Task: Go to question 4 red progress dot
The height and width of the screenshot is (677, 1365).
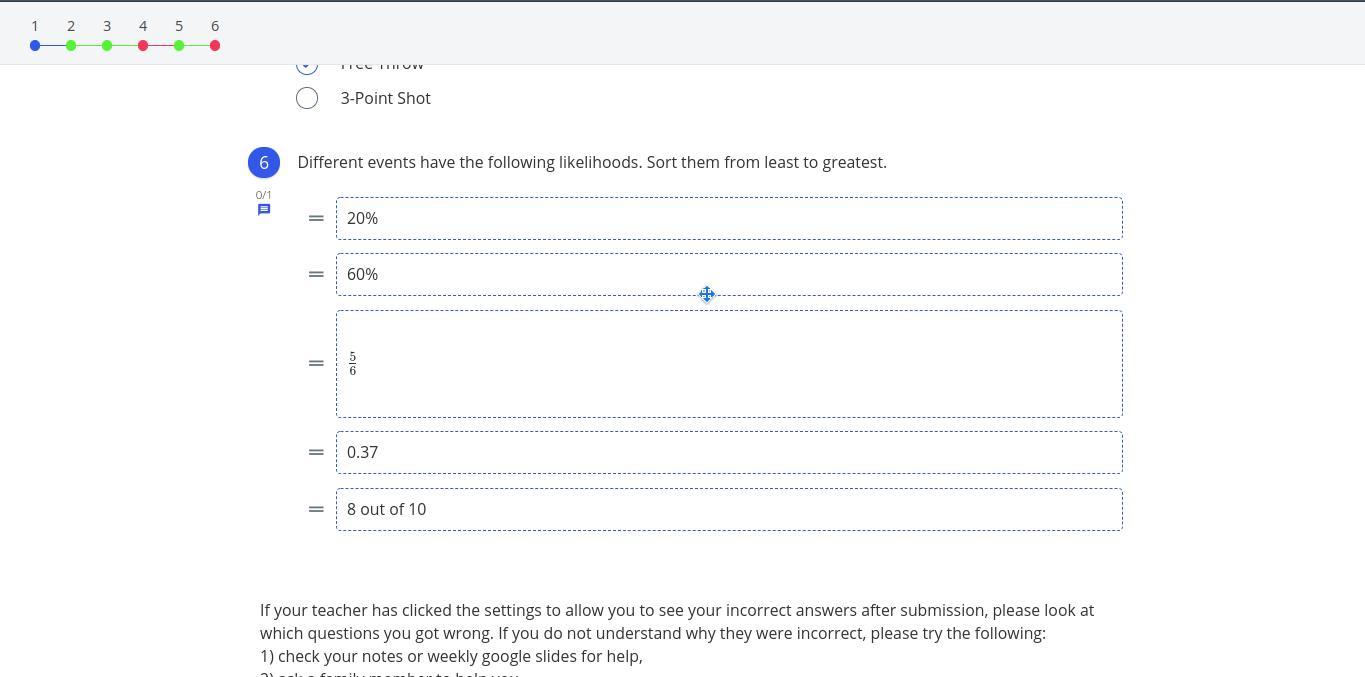Action: tap(143, 45)
